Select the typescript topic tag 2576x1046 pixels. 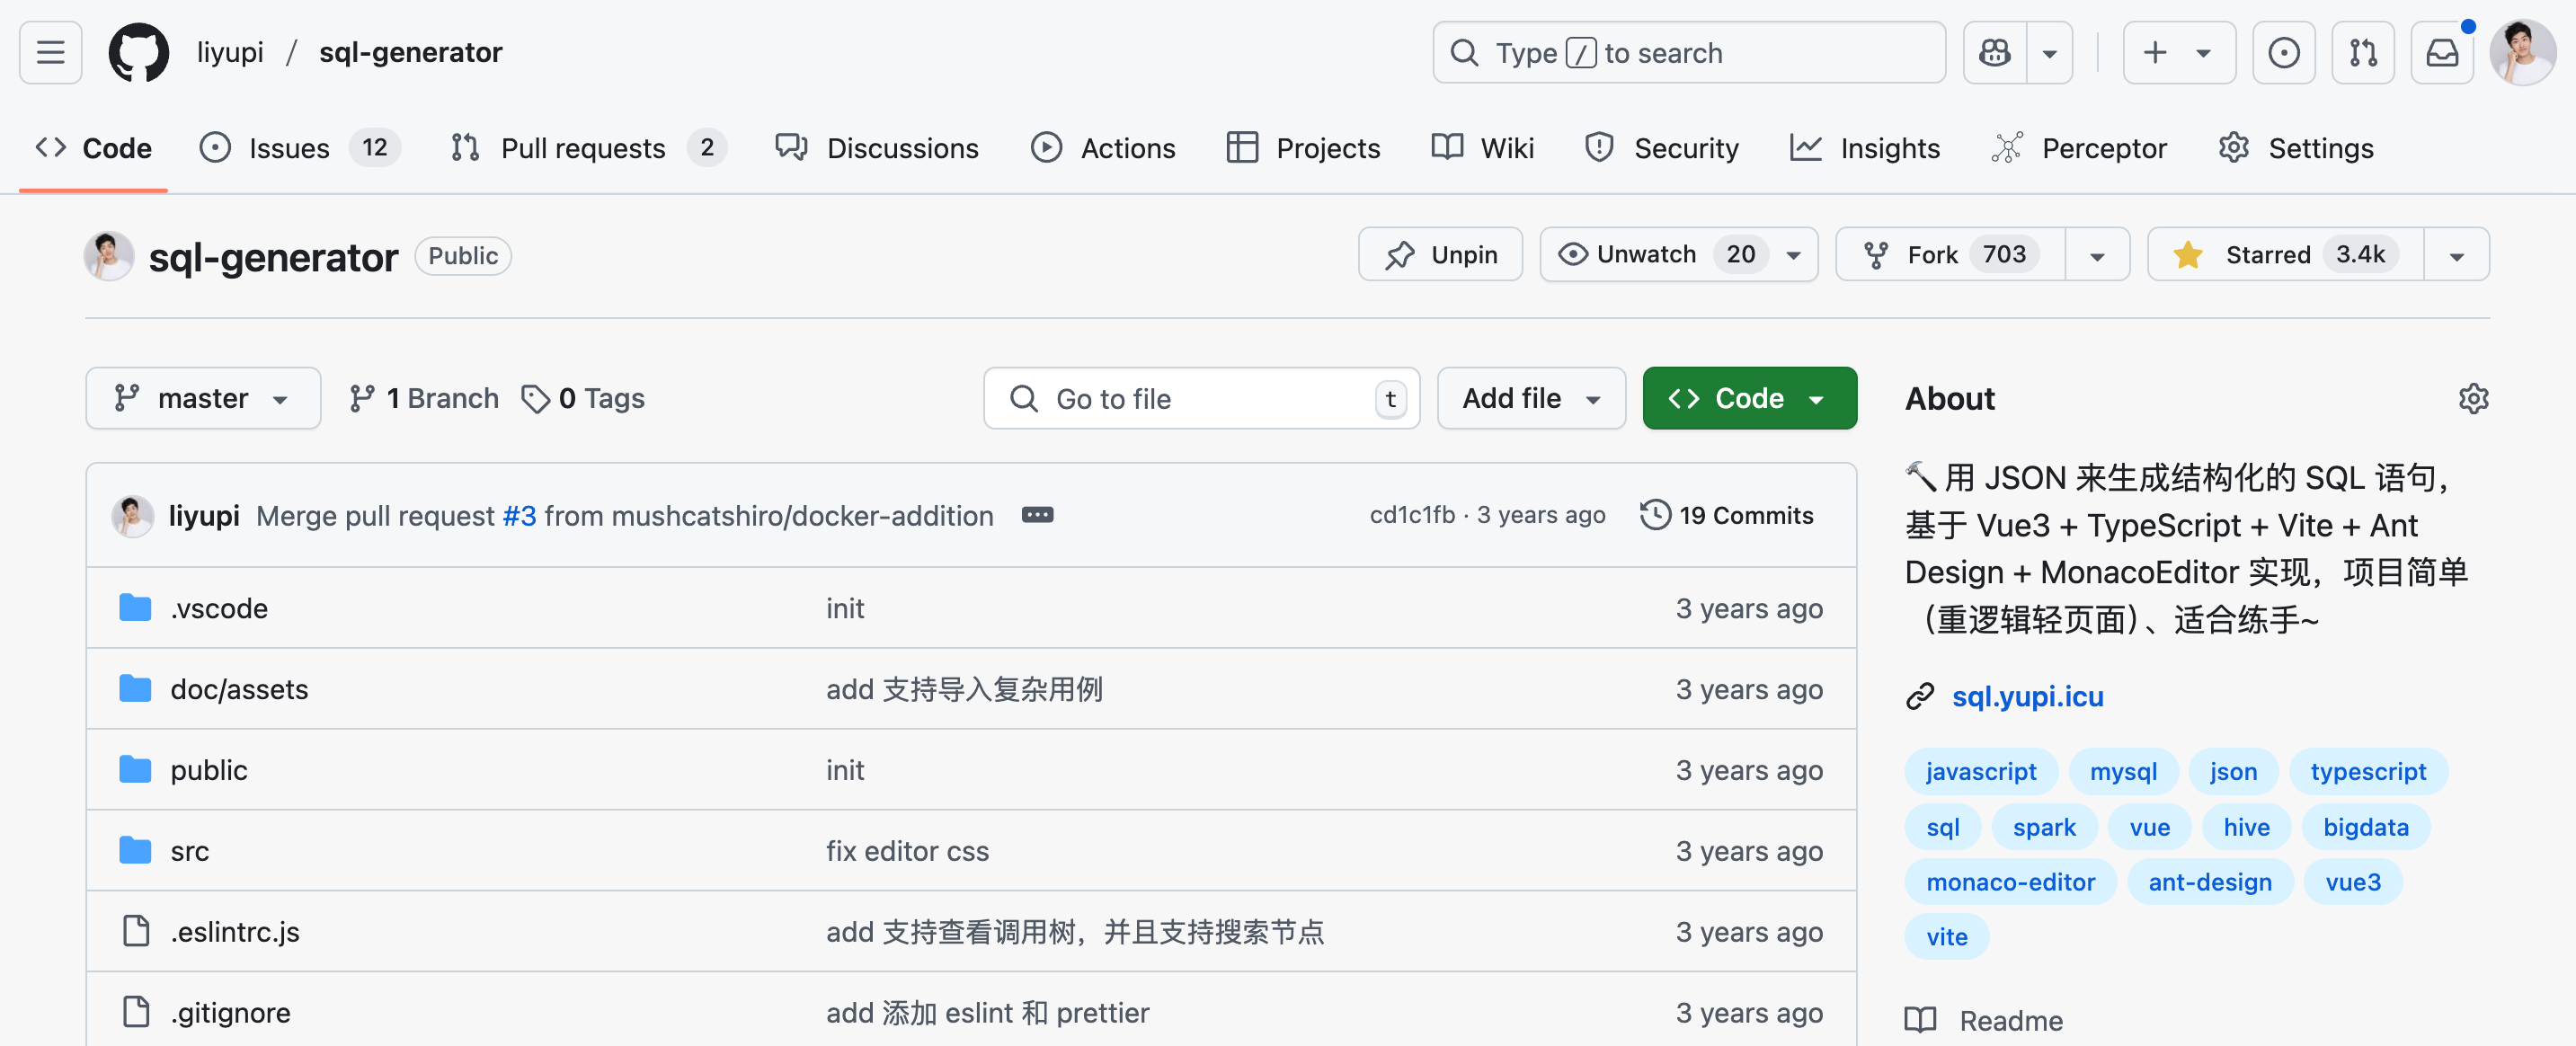pos(2367,771)
